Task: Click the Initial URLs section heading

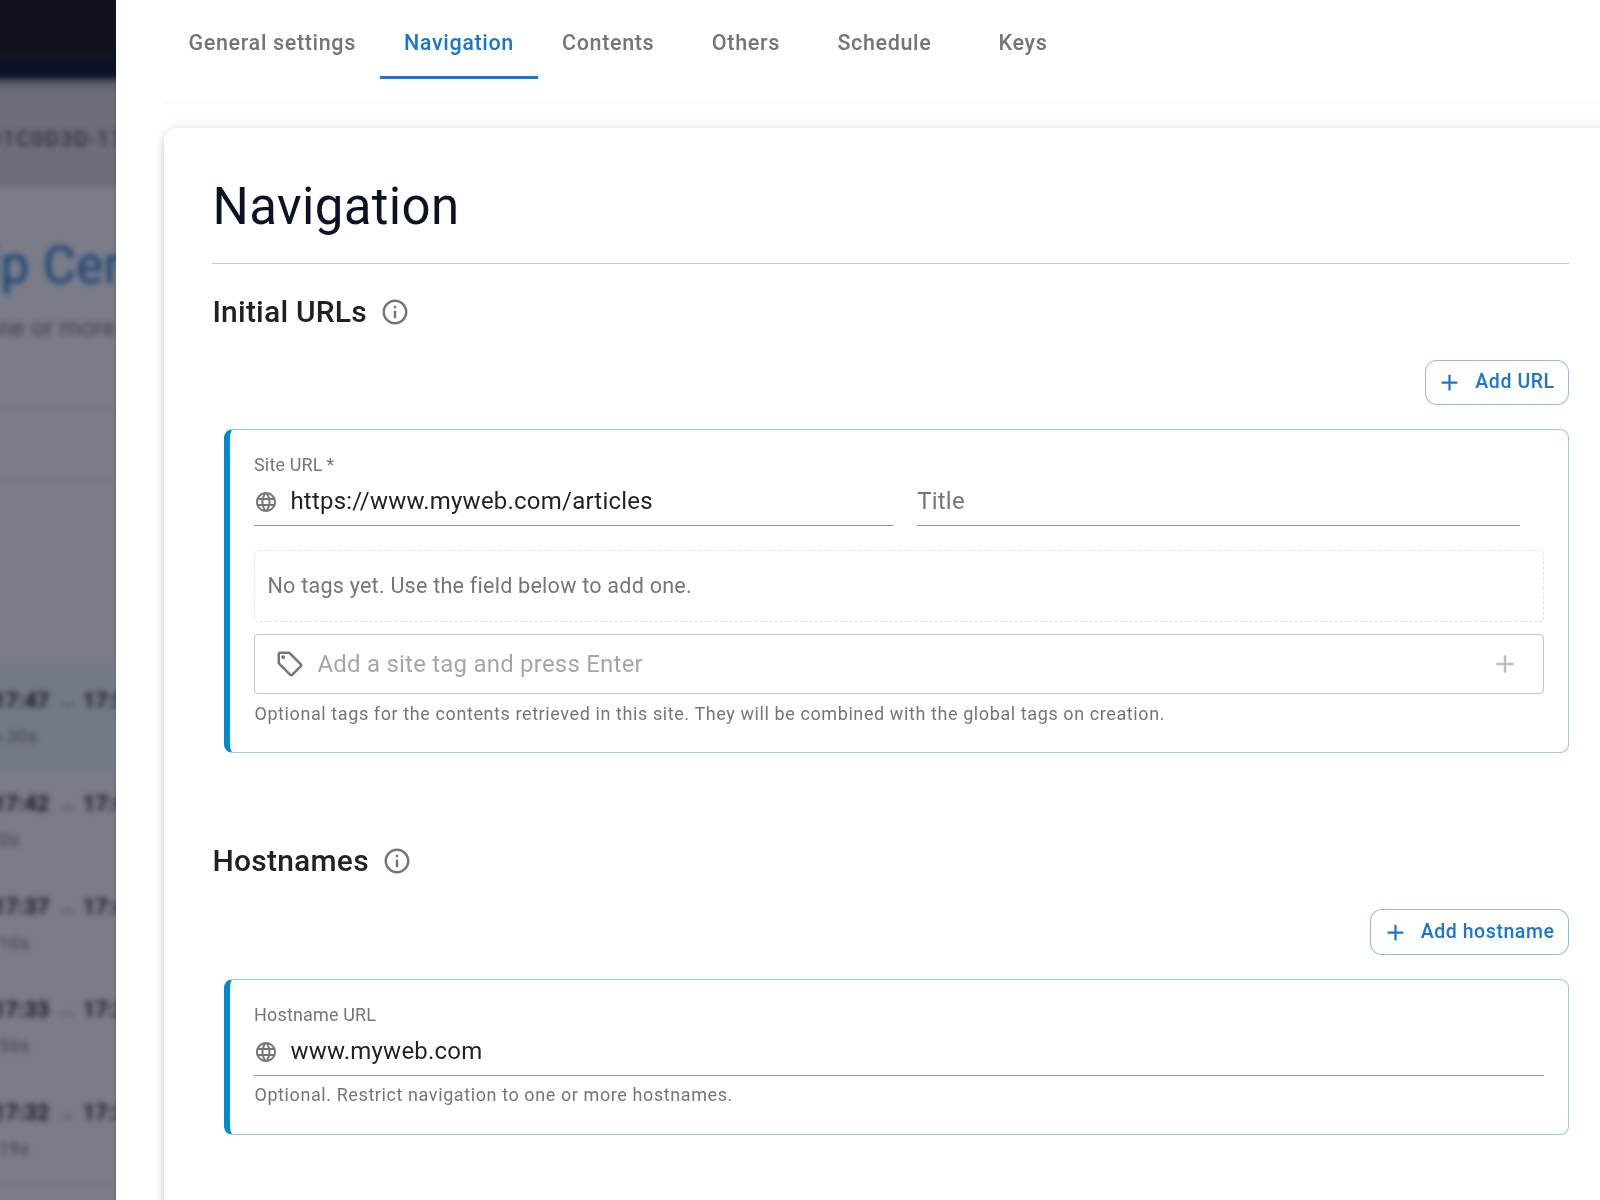Action: 290,312
